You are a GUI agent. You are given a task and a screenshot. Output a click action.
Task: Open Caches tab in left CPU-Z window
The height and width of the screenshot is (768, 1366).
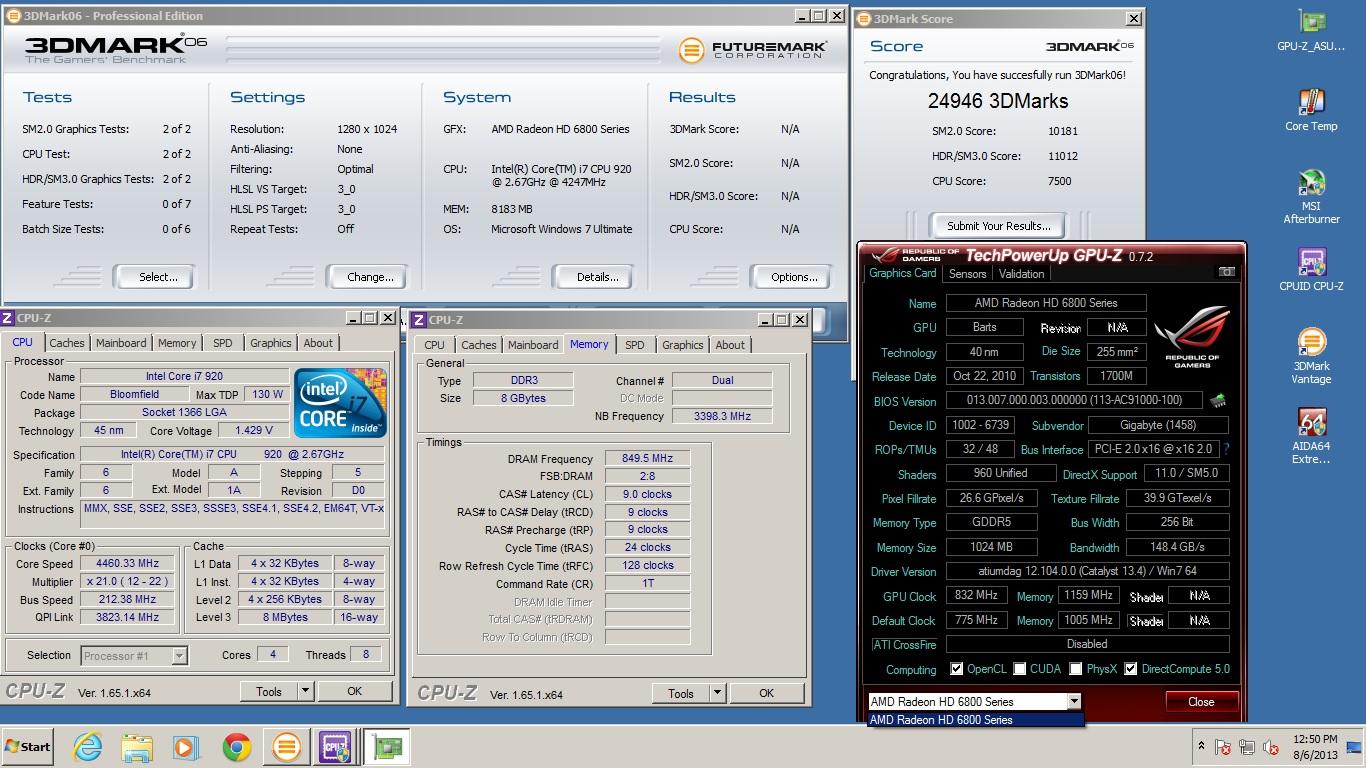tap(67, 343)
